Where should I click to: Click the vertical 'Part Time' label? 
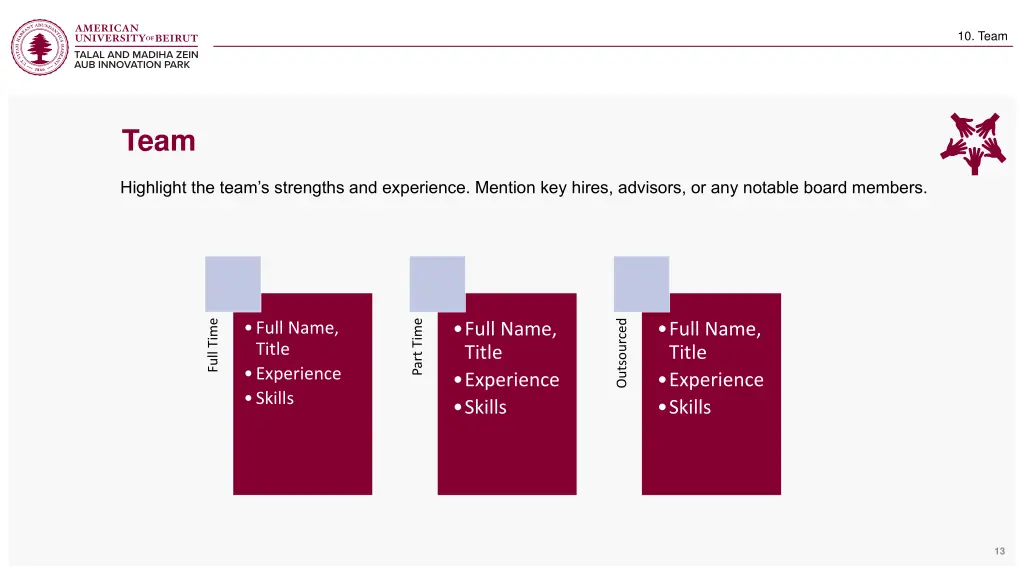[x=417, y=347]
